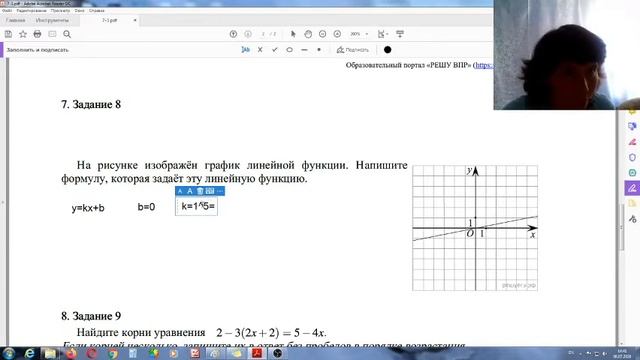This screenshot has width=640, height=360.
Task: Open the more tools icon in right panel
Action: coord(632,219)
